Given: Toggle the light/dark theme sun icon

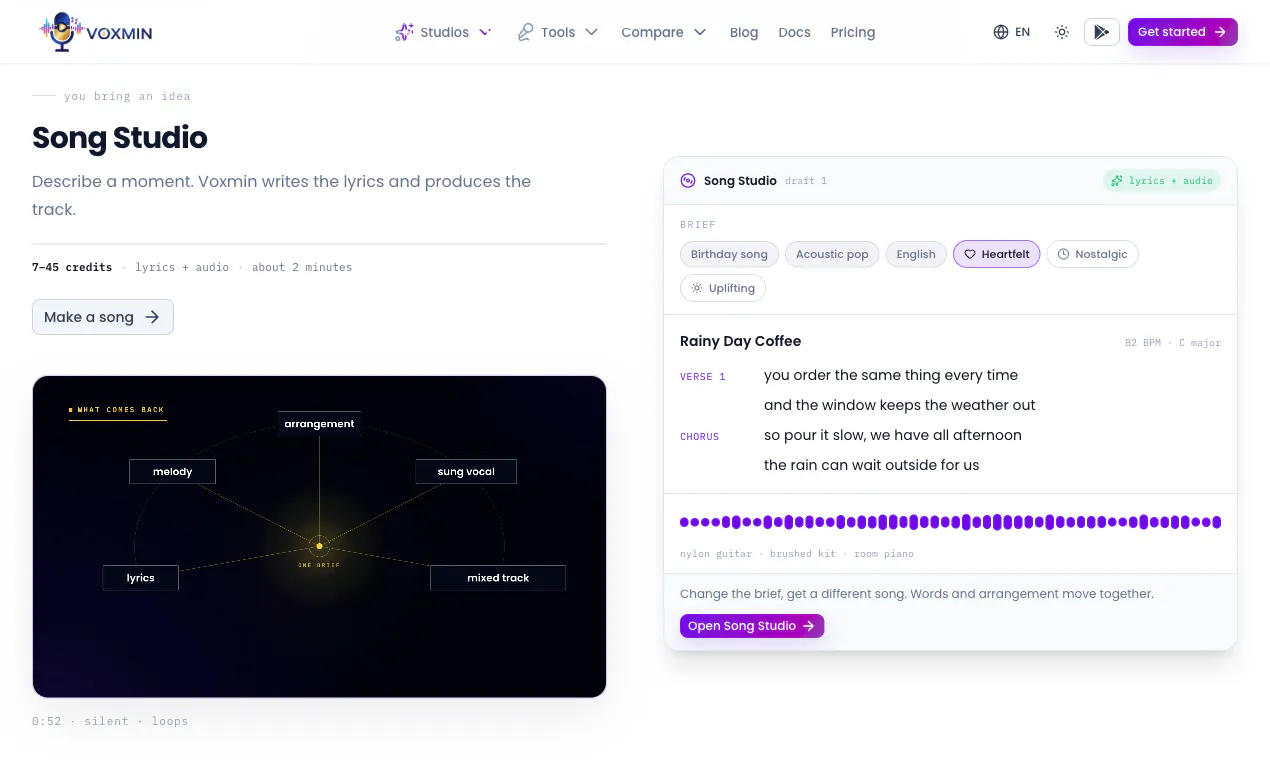Looking at the screenshot, I should pyautogui.click(x=1062, y=32).
